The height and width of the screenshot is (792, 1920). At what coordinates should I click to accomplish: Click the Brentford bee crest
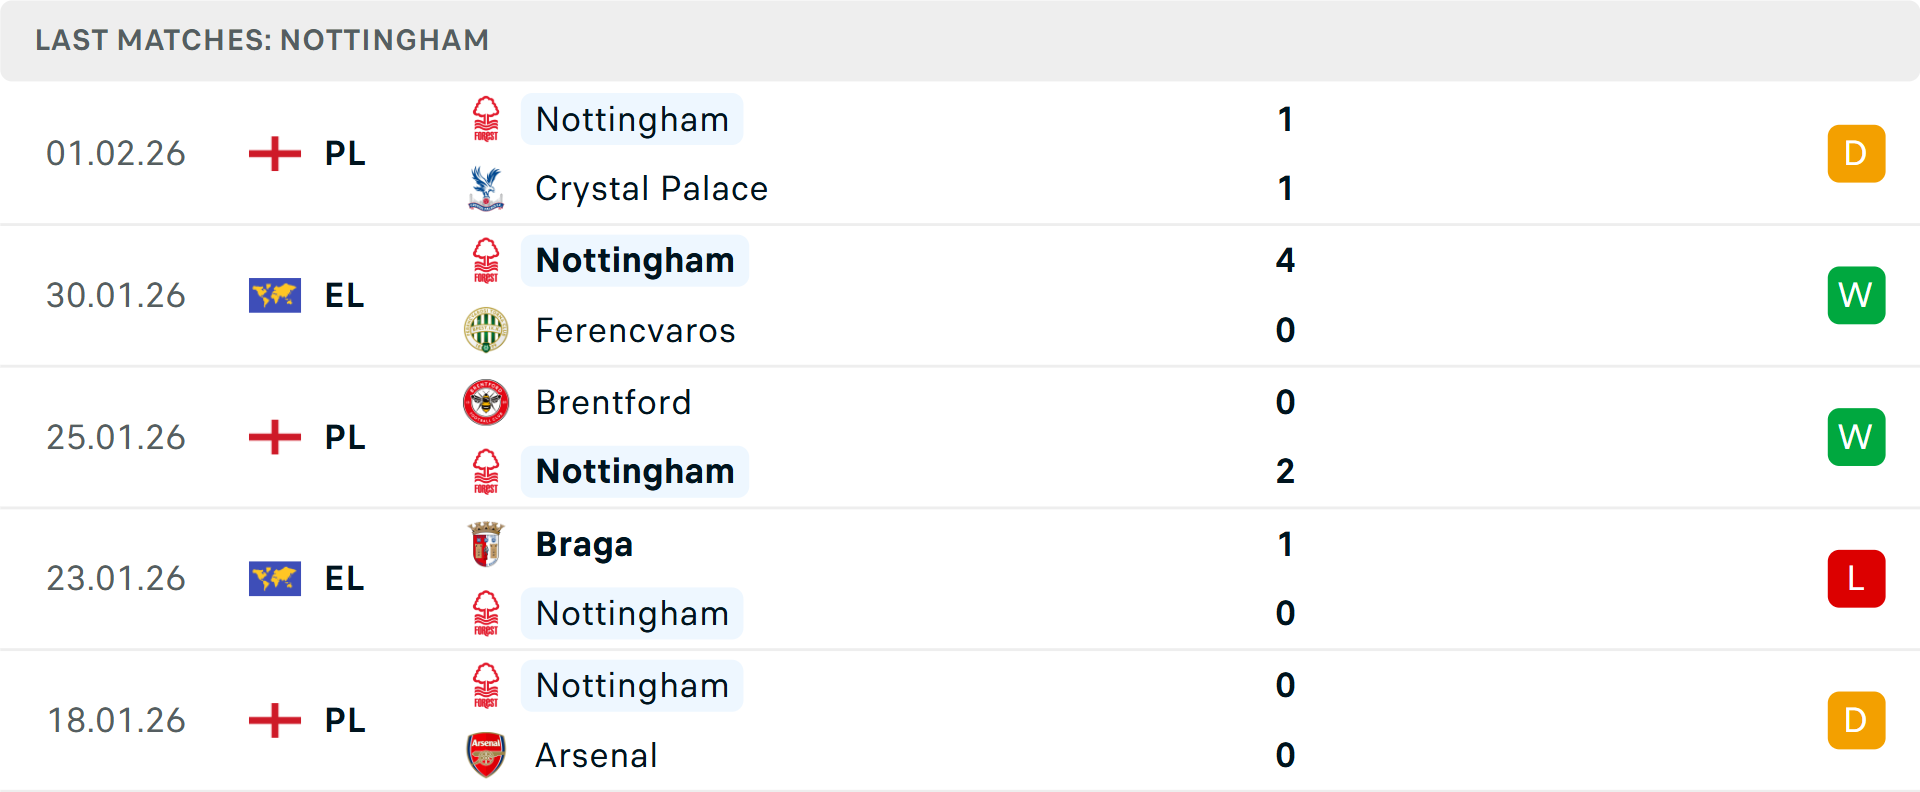[x=486, y=402]
